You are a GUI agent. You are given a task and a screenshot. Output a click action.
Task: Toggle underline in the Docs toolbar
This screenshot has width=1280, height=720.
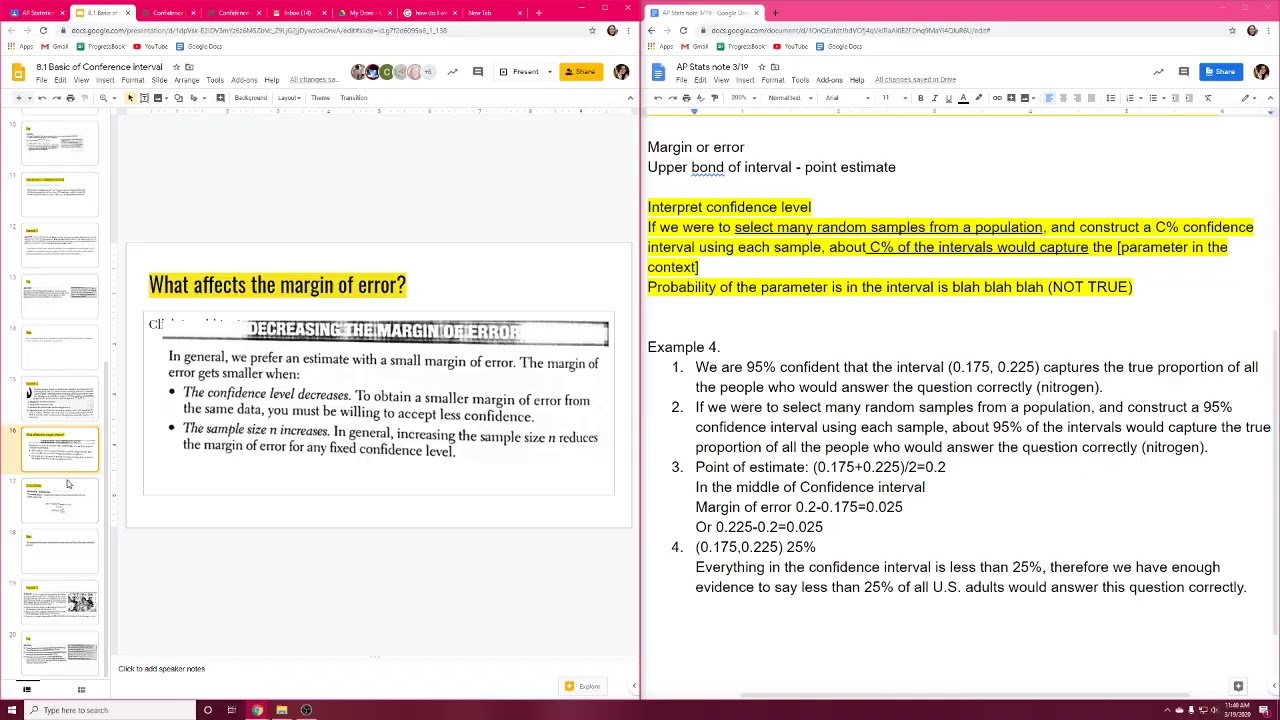click(948, 98)
